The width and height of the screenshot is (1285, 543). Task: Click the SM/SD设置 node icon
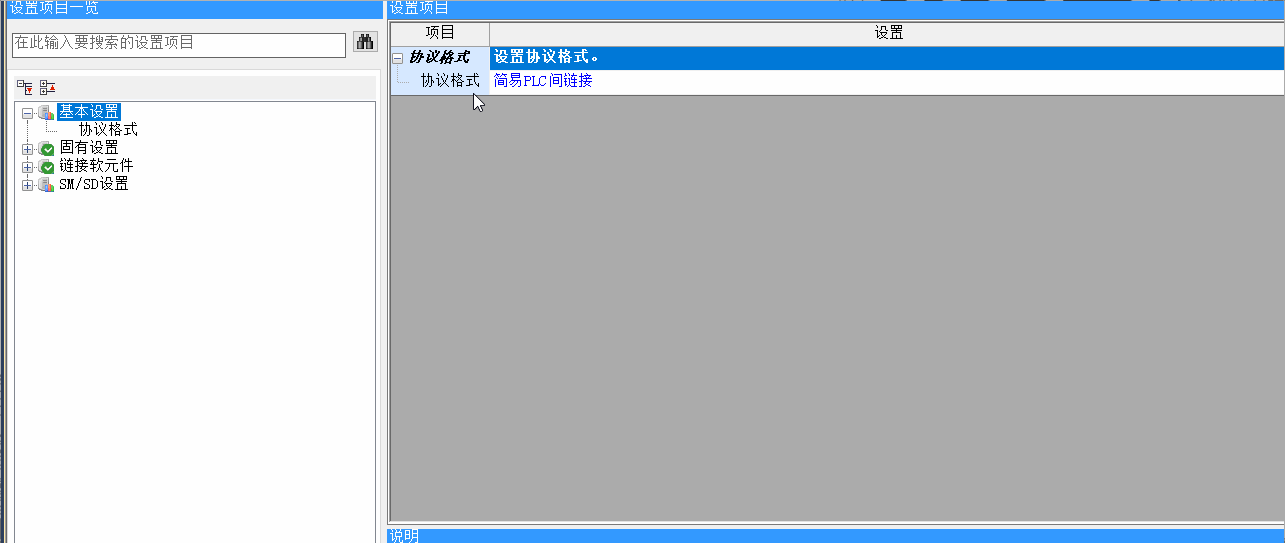coord(46,184)
